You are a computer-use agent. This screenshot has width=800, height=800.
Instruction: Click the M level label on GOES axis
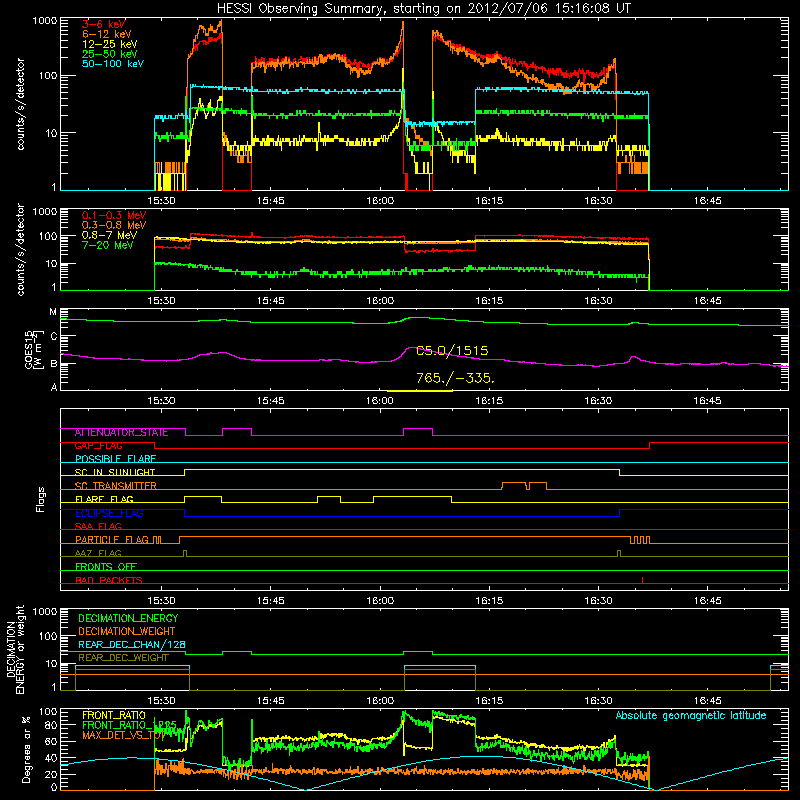(x=53, y=311)
